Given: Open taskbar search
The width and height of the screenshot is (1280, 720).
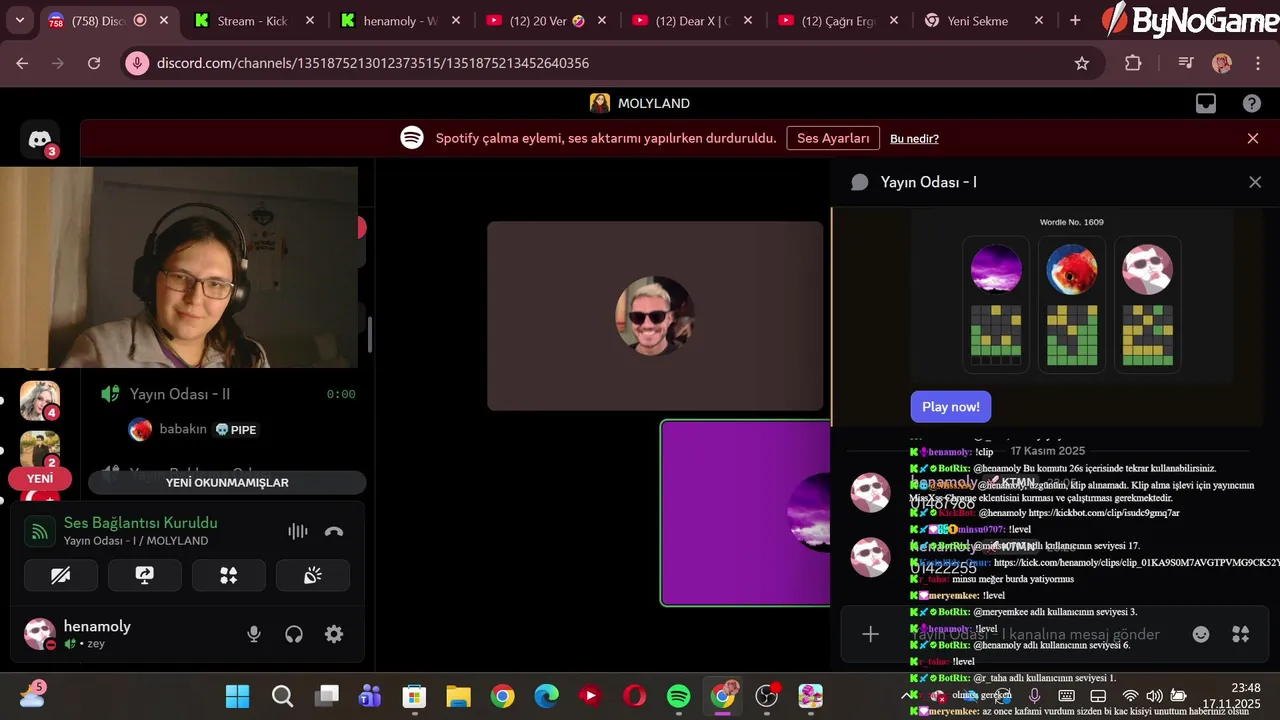Looking at the screenshot, I should click(x=282, y=696).
